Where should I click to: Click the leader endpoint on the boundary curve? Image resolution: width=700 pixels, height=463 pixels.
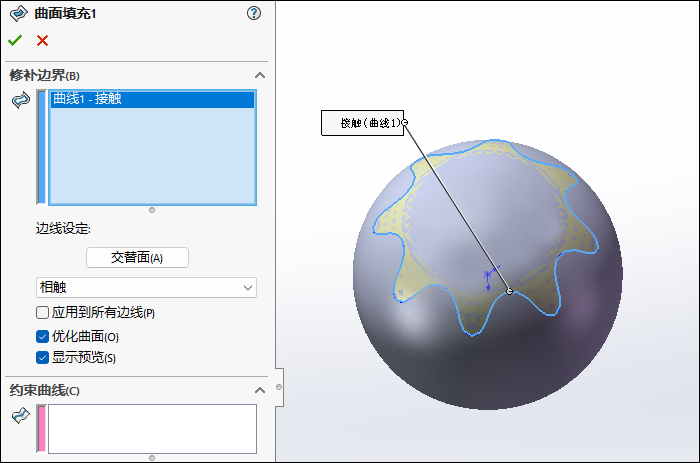510,292
